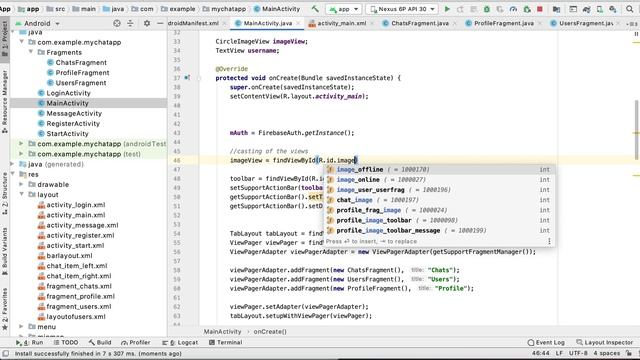The image size is (640, 360).
Task: Expand the menu folder
Action: click(21, 327)
